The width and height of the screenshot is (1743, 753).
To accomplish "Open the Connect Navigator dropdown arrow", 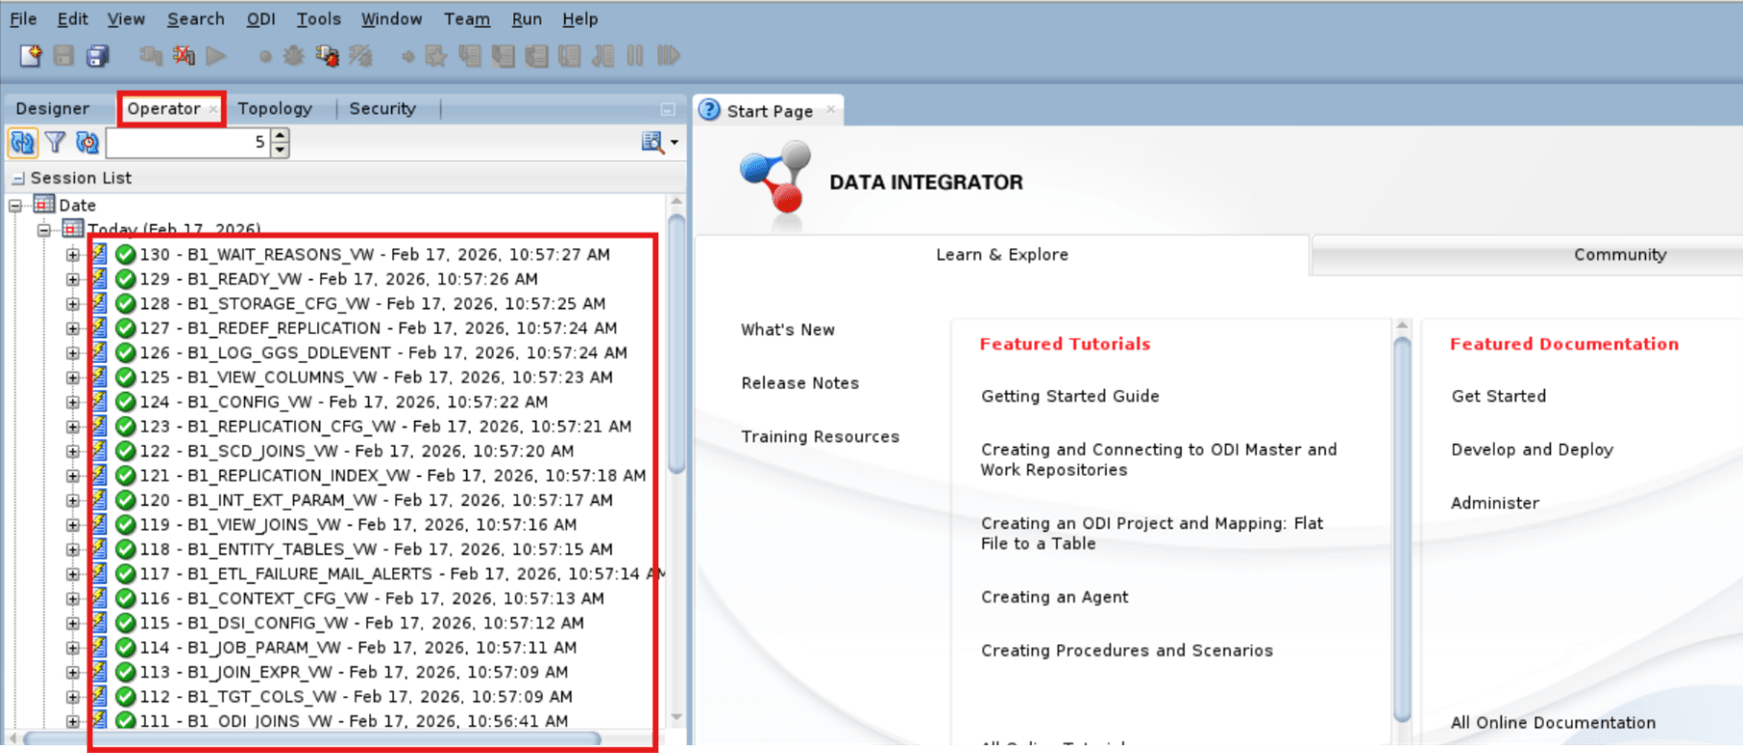I will (x=675, y=143).
